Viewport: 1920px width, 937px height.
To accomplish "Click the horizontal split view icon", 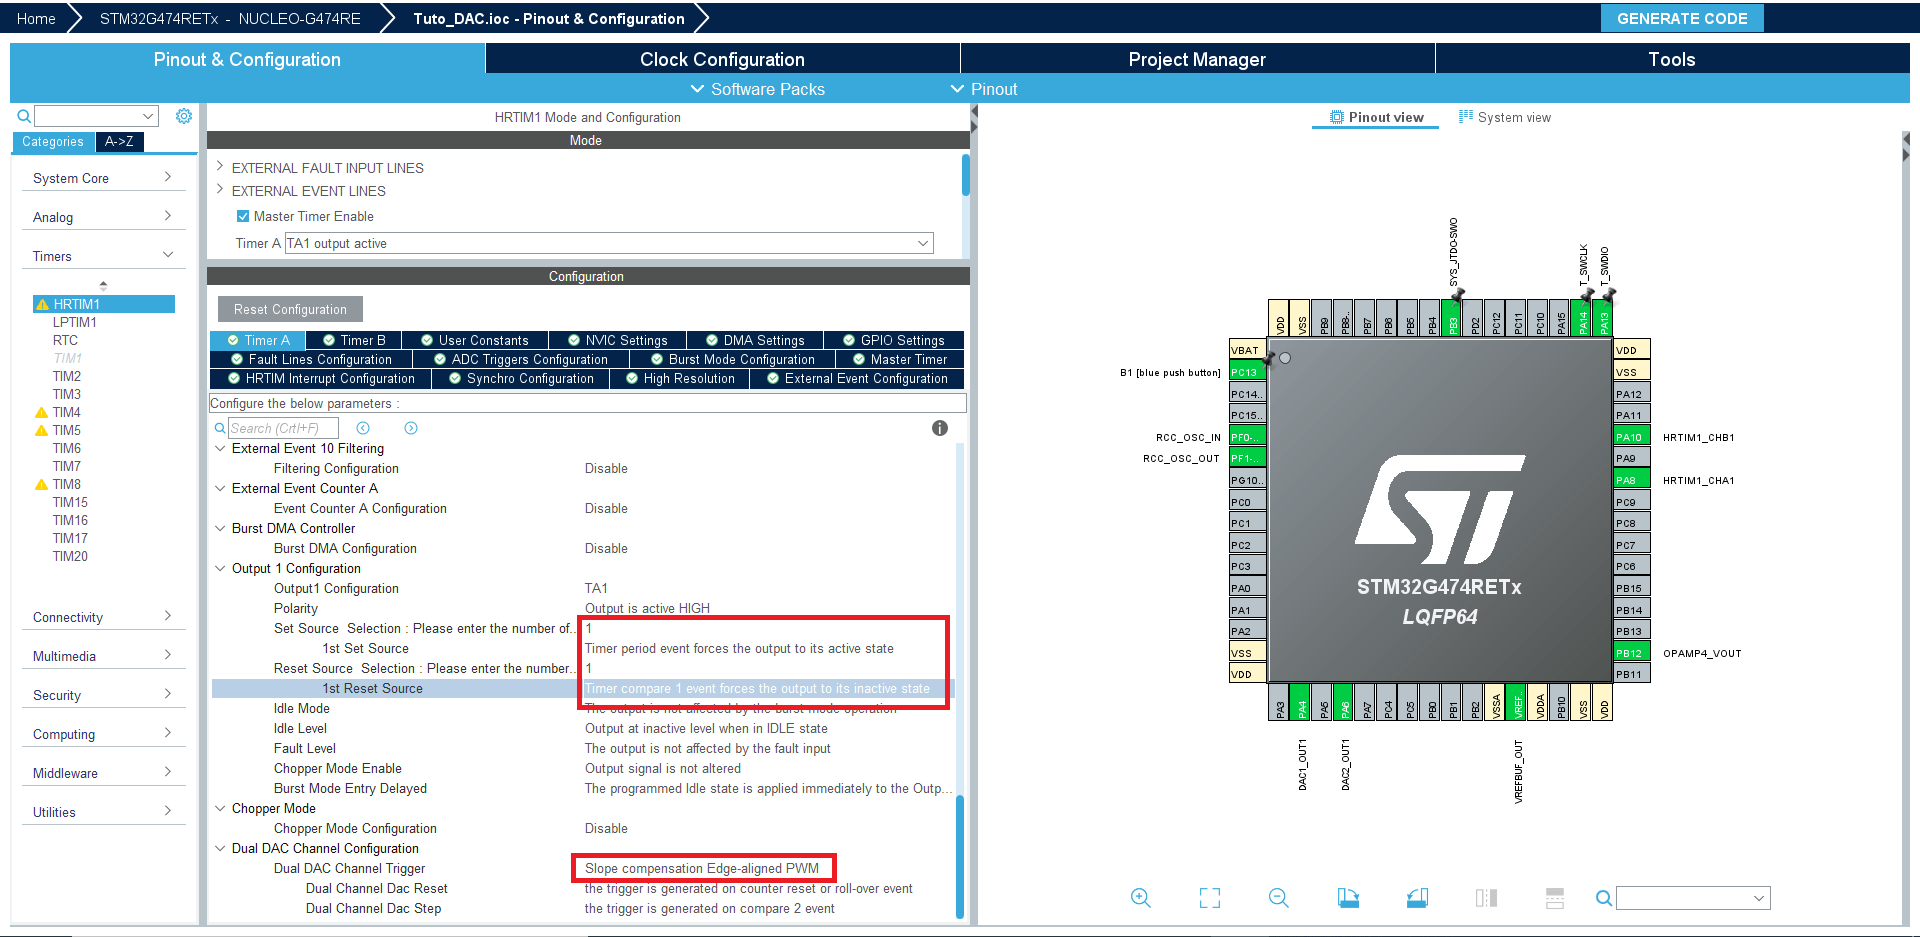I will pos(1555,898).
